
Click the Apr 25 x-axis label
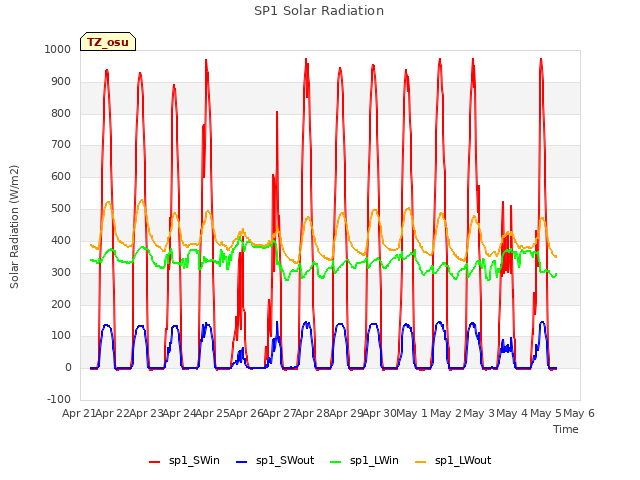point(212,413)
